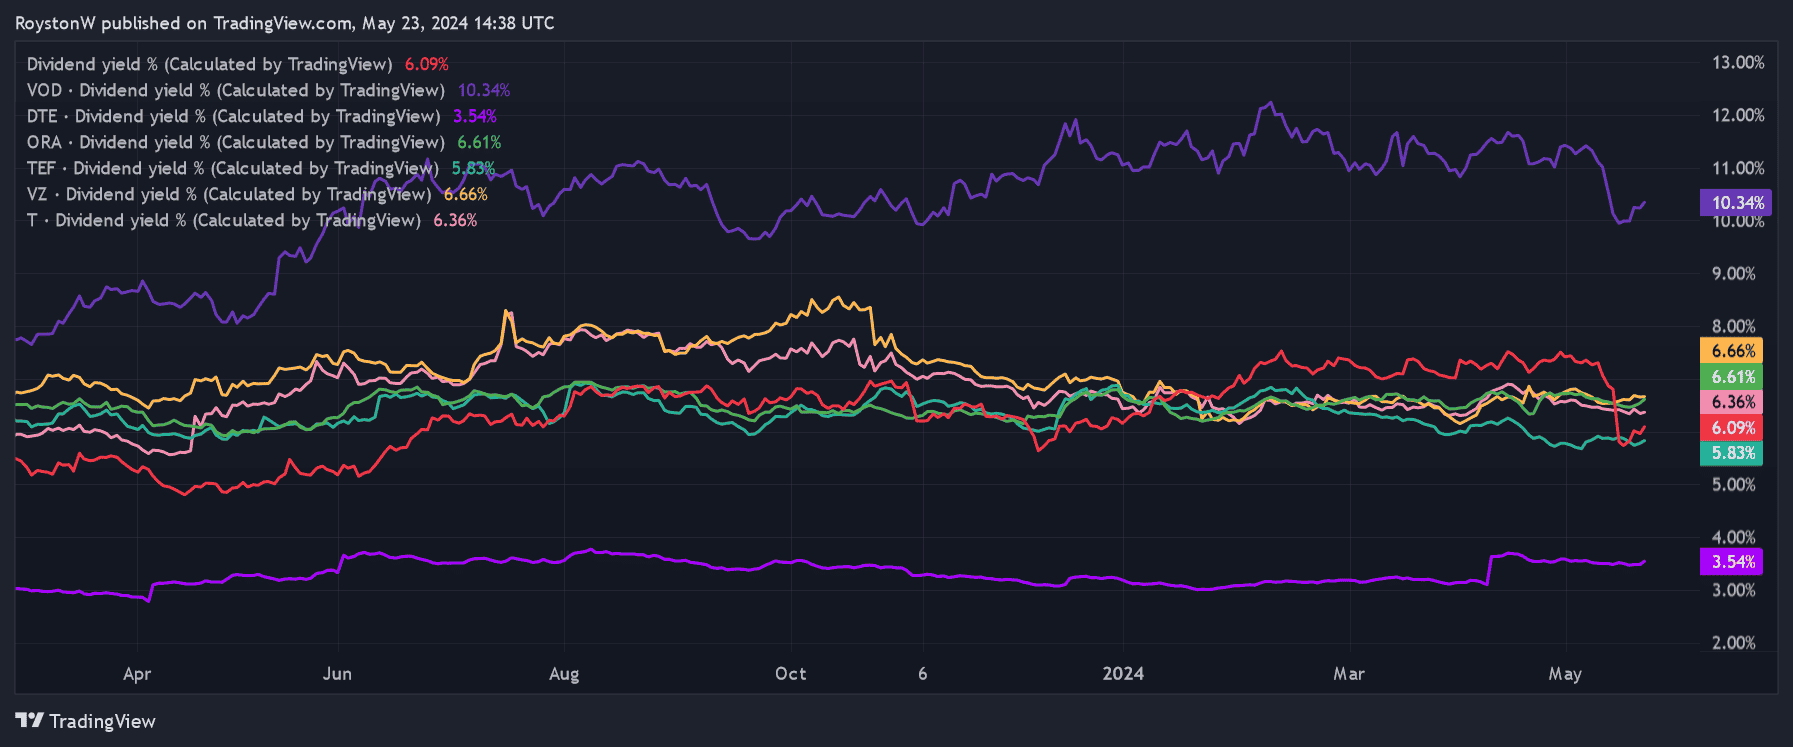1793x747 pixels.
Task: Click the teal 5.83% price tag
Action: [x=1732, y=453]
